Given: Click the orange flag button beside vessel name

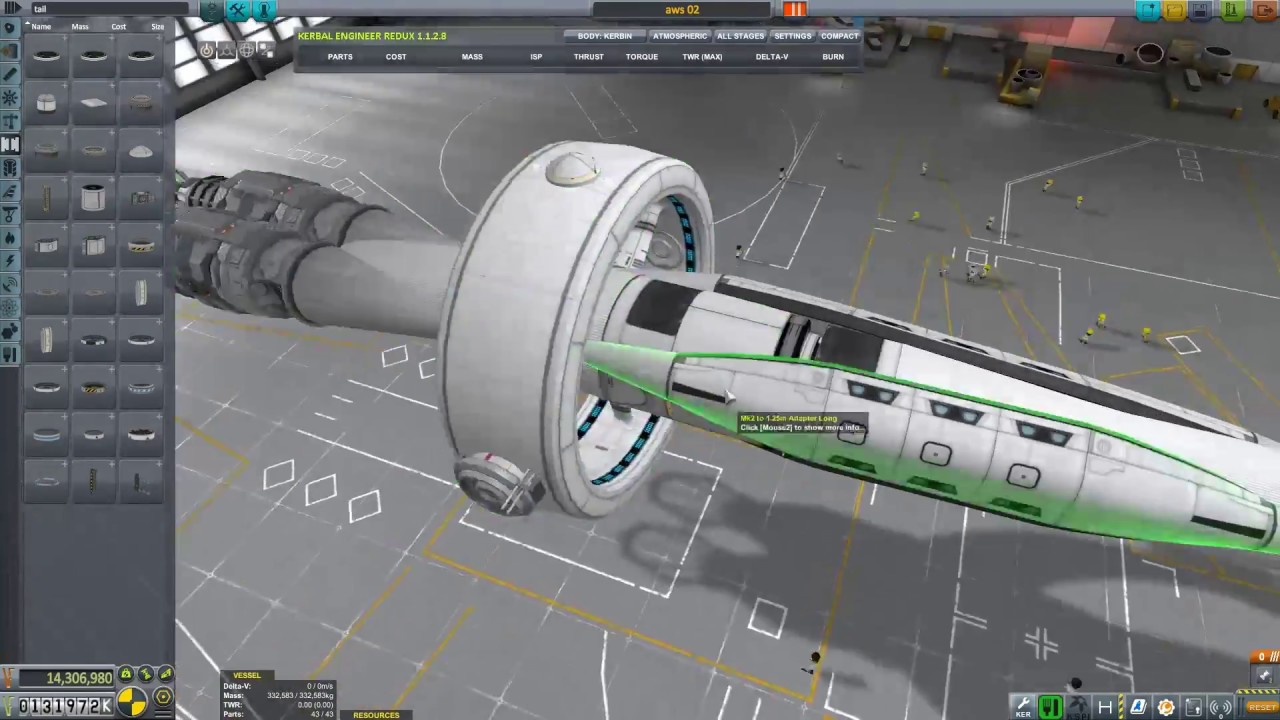Looking at the screenshot, I should [x=795, y=9].
